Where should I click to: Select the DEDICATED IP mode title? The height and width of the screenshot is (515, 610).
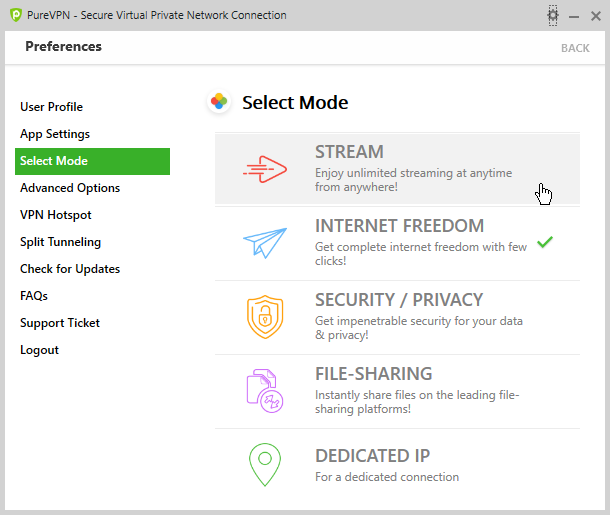(373, 455)
